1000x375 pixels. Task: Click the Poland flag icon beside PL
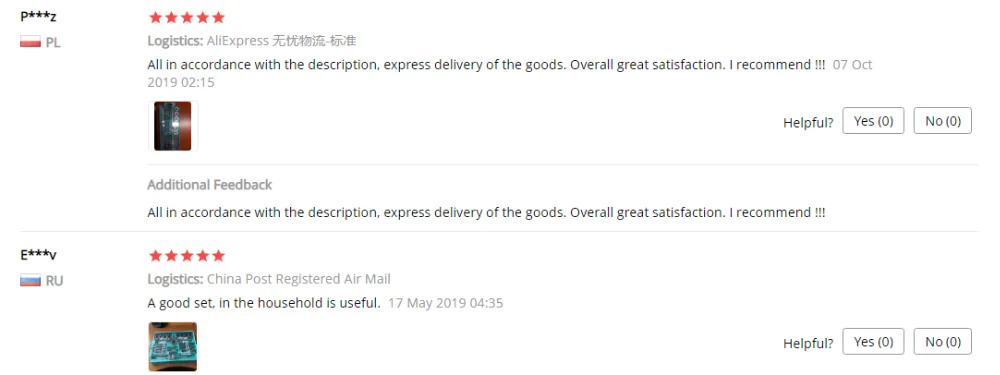(30, 42)
